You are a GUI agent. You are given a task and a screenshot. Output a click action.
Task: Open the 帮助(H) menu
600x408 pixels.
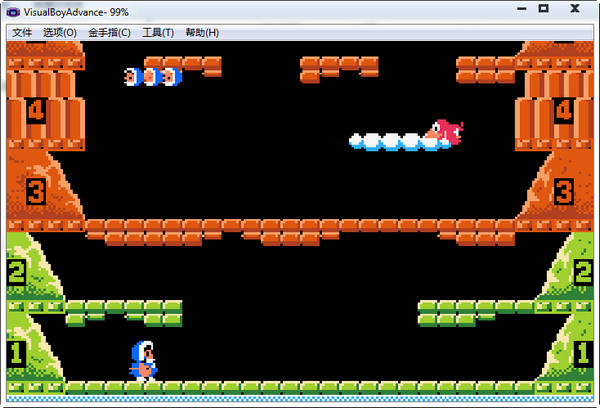[x=201, y=32]
